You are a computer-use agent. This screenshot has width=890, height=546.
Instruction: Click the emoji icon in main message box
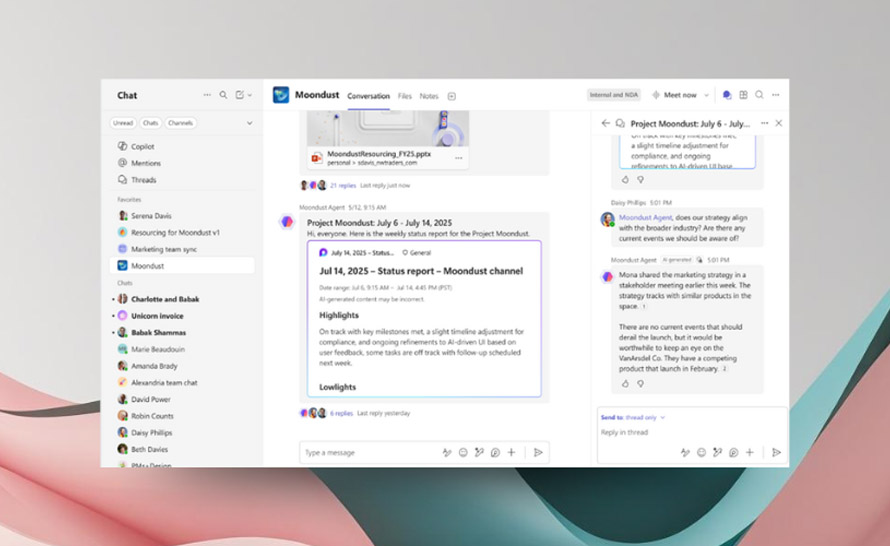point(463,453)
